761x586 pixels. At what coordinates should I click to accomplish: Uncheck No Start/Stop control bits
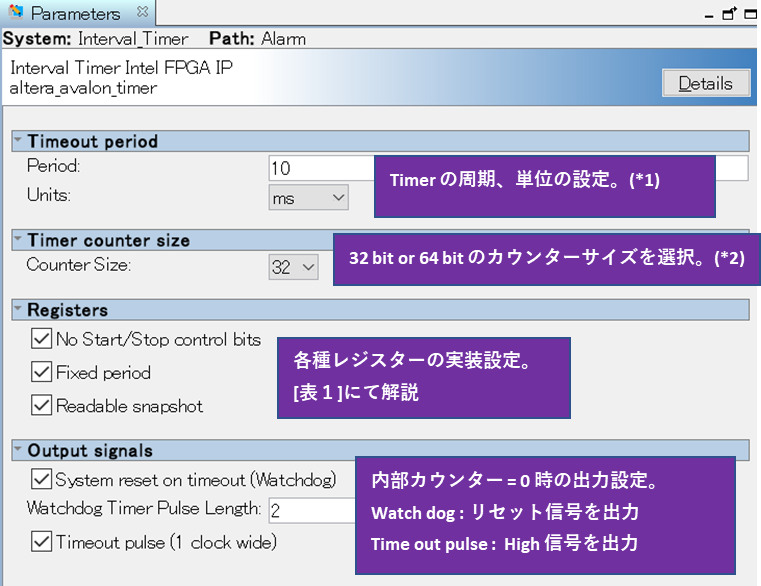(x=41, y=339)
